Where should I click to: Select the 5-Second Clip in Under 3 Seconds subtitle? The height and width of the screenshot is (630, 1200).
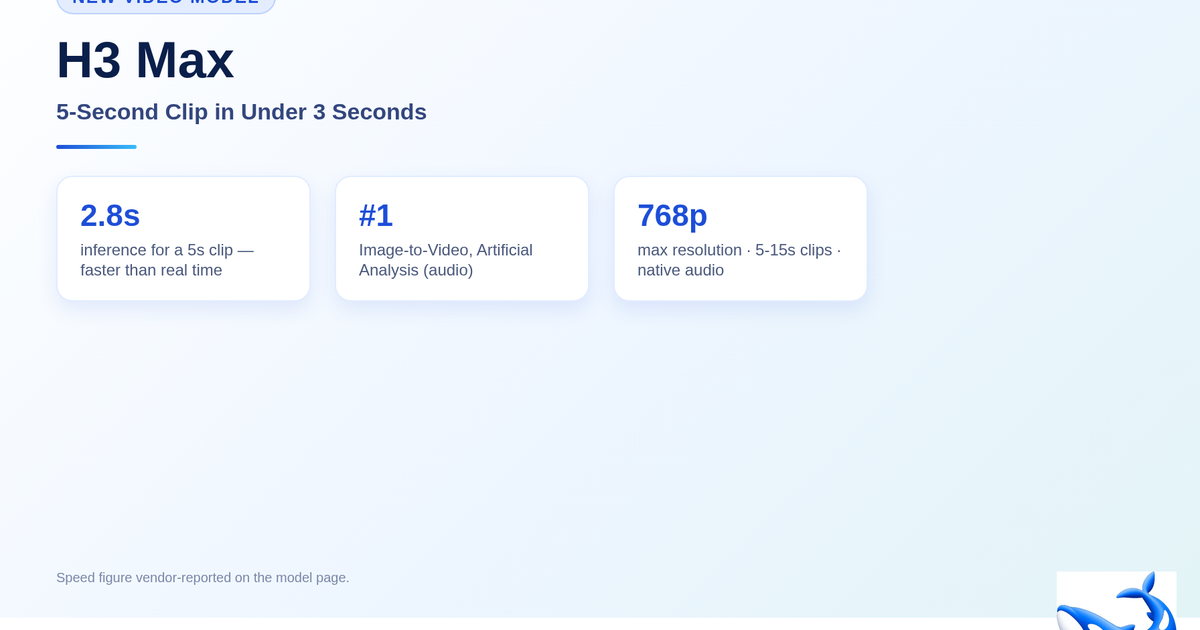(241, 112)
